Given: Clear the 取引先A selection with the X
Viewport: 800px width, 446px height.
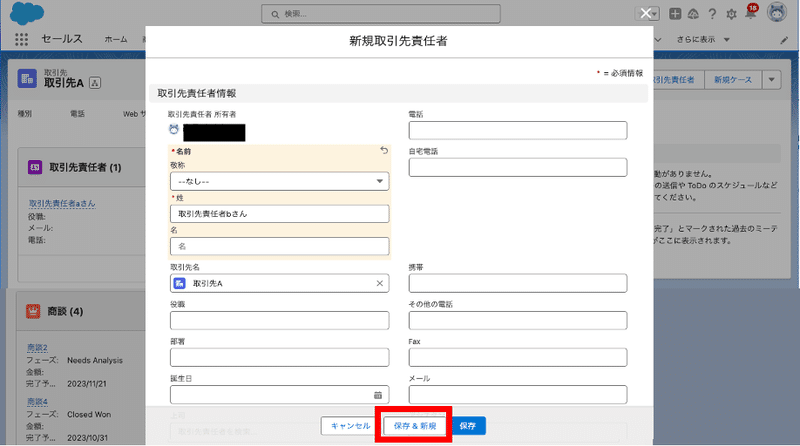Looking at the screenshot, I should click(380, 283).
